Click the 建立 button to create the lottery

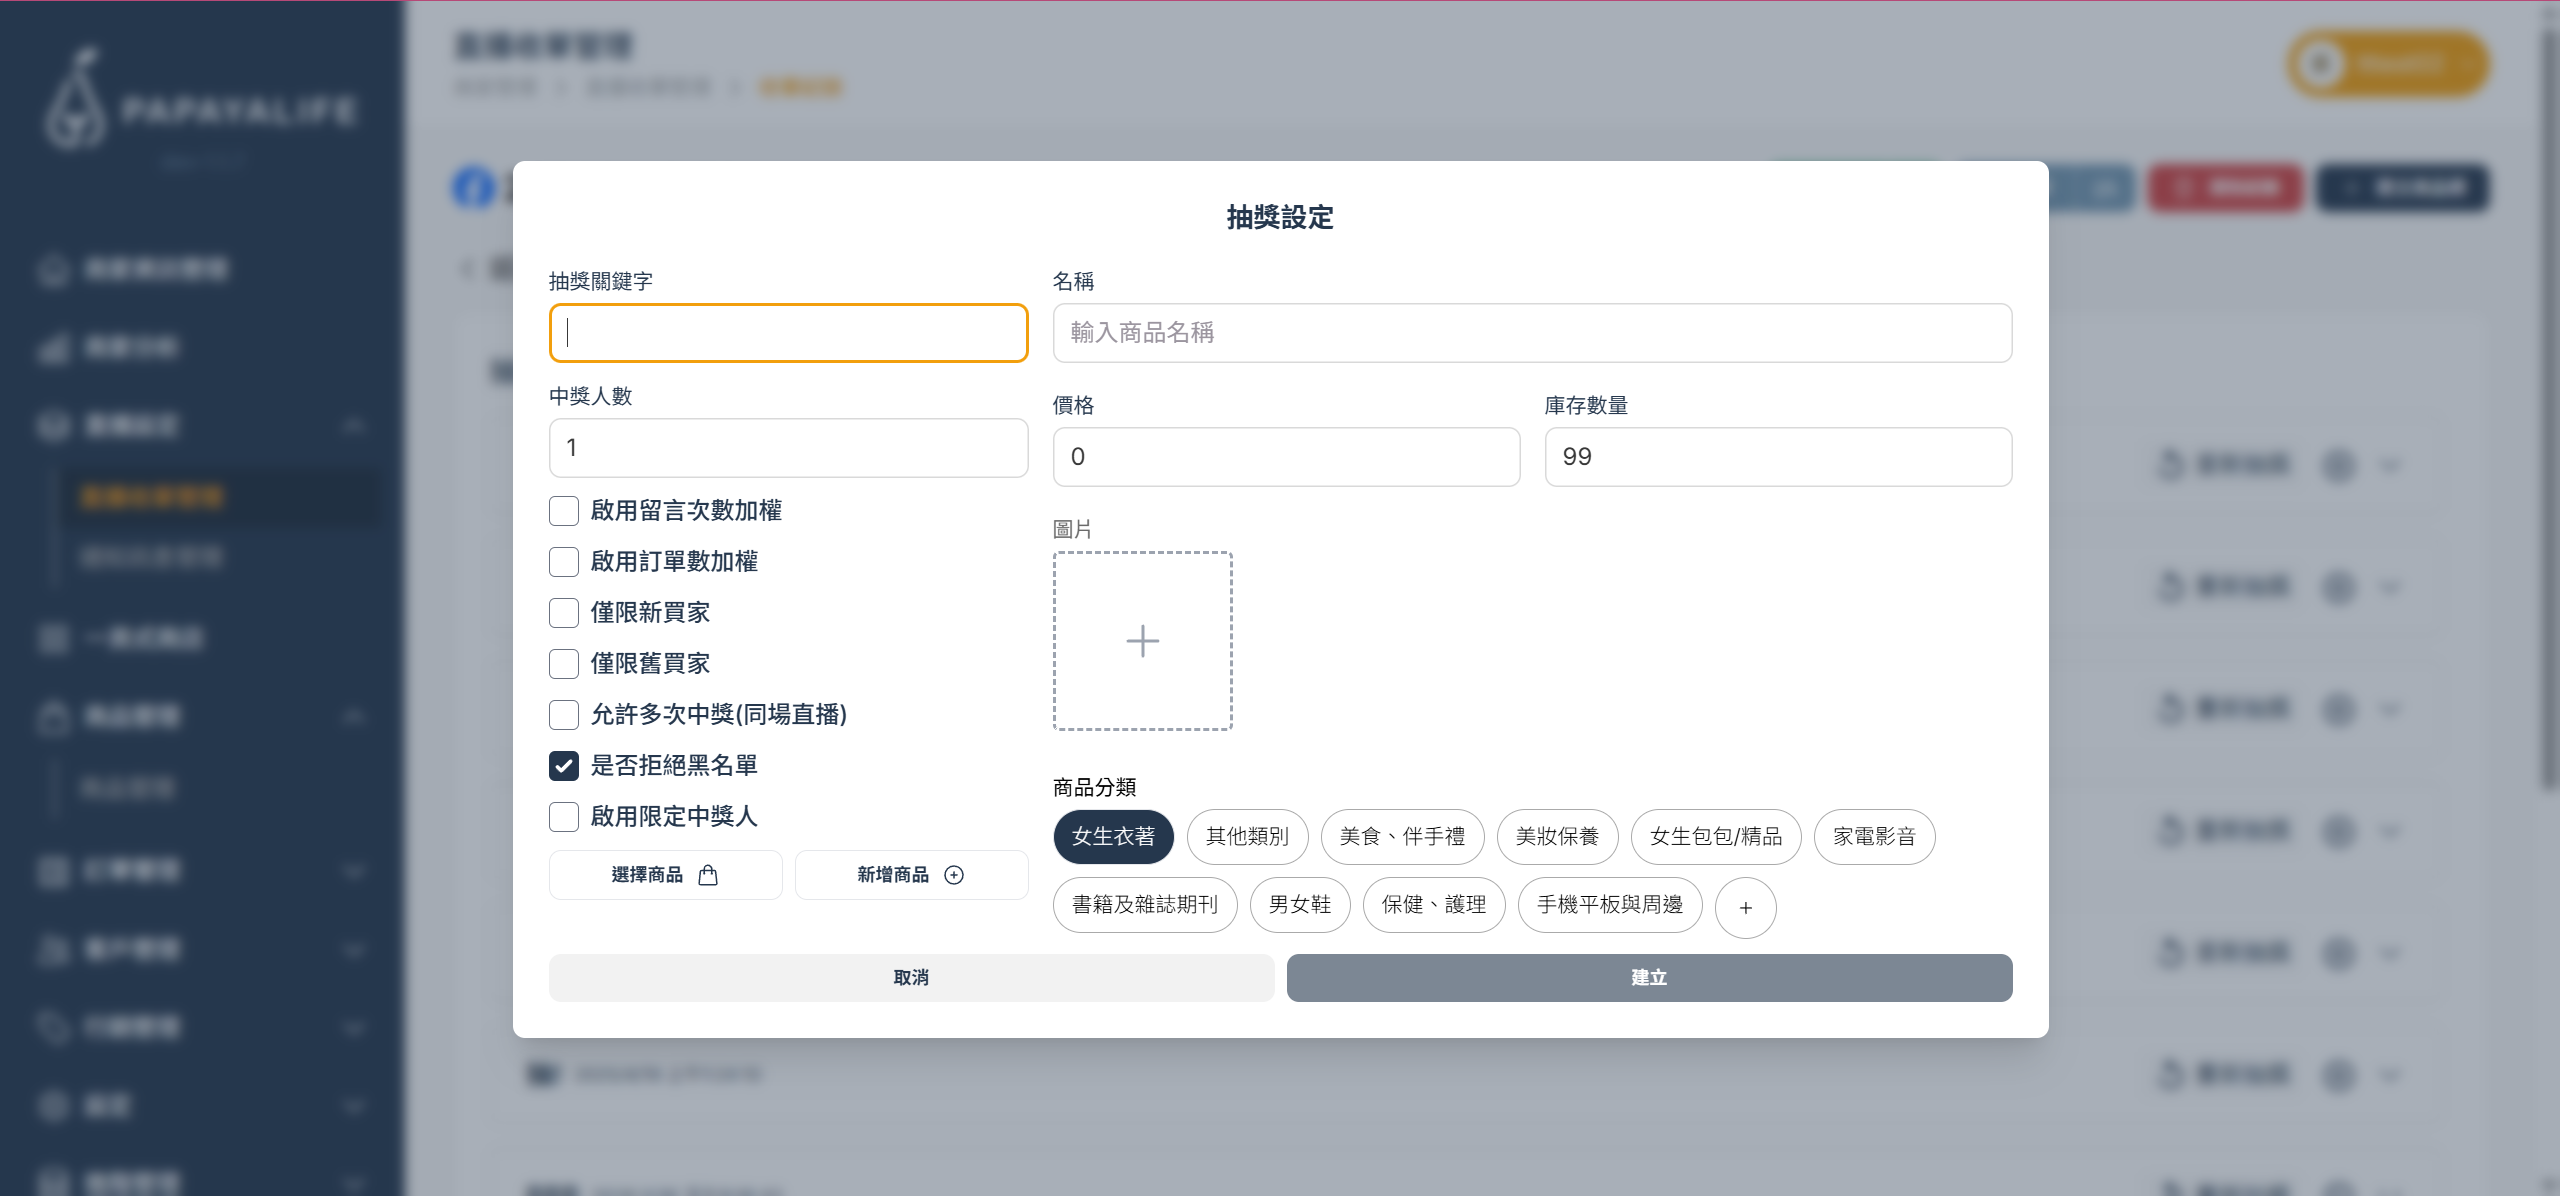(x=1649, y=978)
